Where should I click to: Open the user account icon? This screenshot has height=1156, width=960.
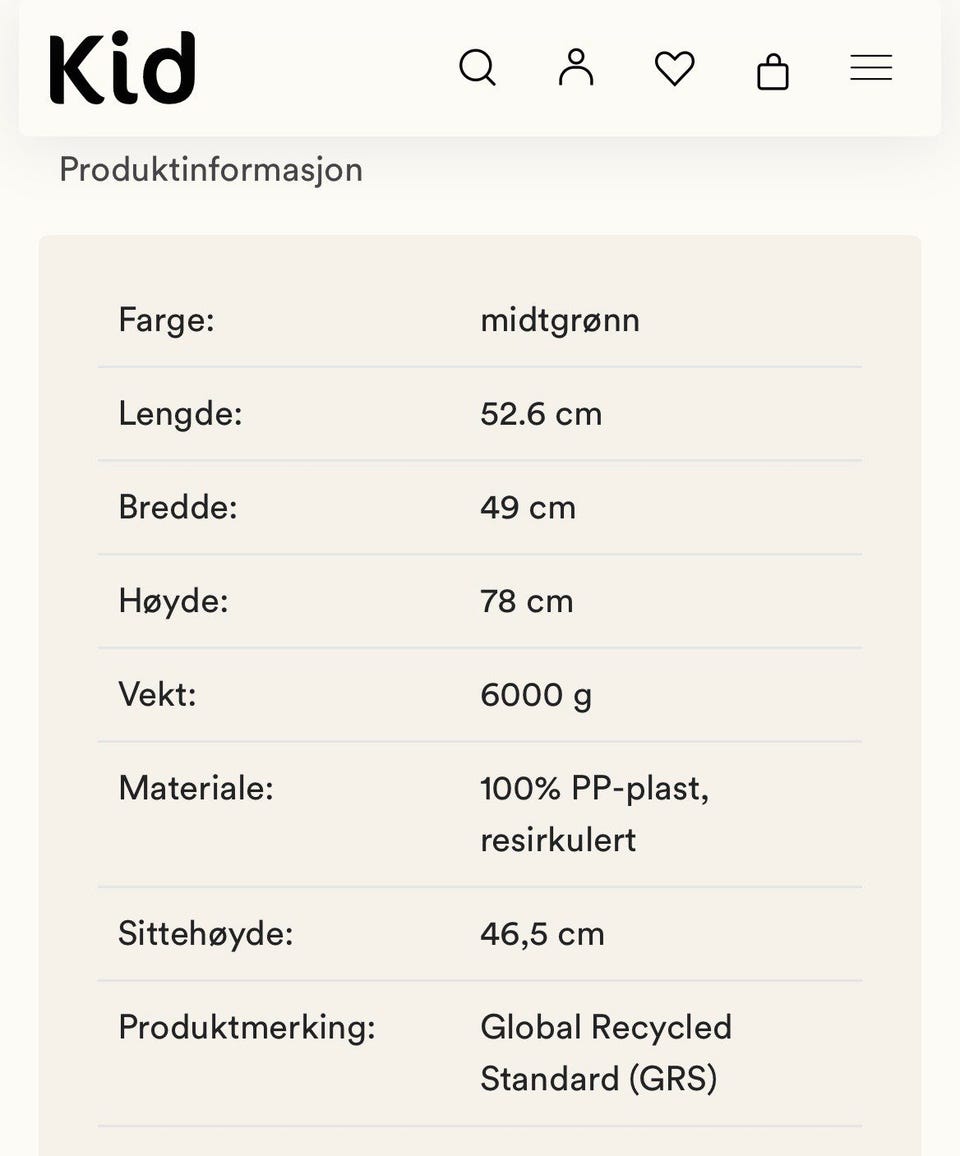point(576,67)
